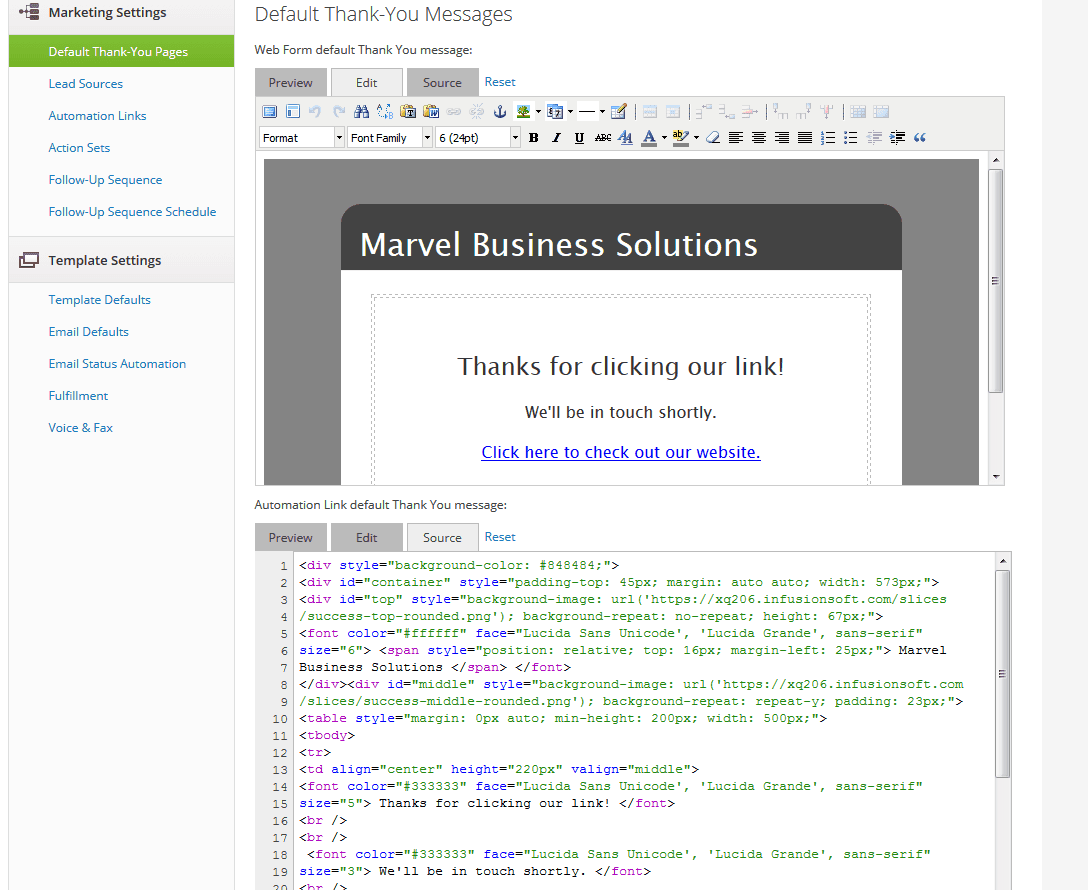This screenshot has height=890, width=1088.
Task: Align text right
Action: 782,137
